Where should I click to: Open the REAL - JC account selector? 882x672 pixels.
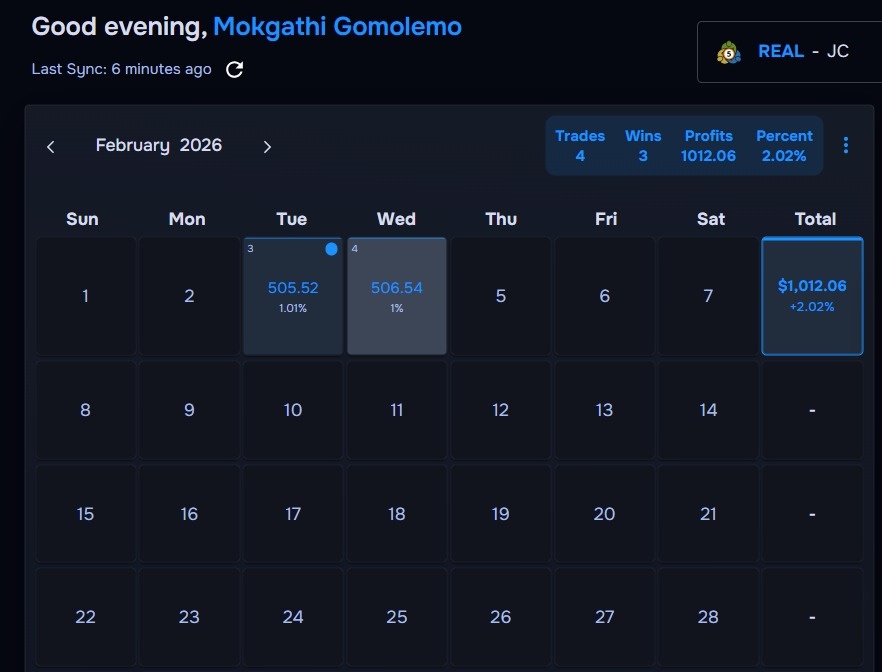click(789, 52)
